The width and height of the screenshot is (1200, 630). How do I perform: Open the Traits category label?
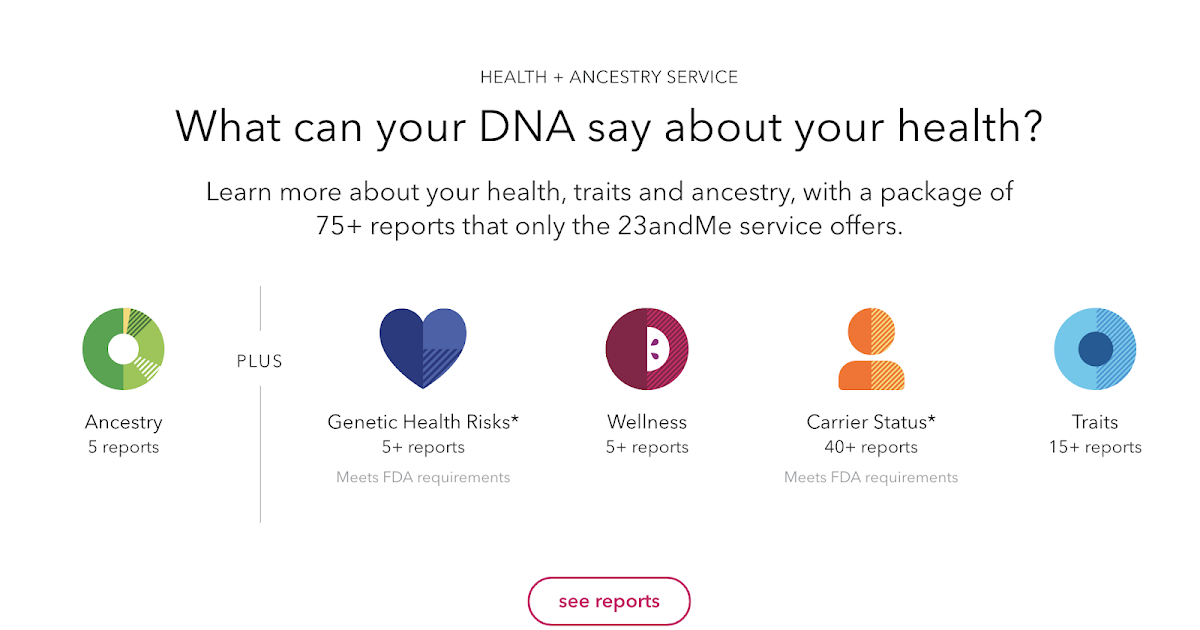[1094, 422]
